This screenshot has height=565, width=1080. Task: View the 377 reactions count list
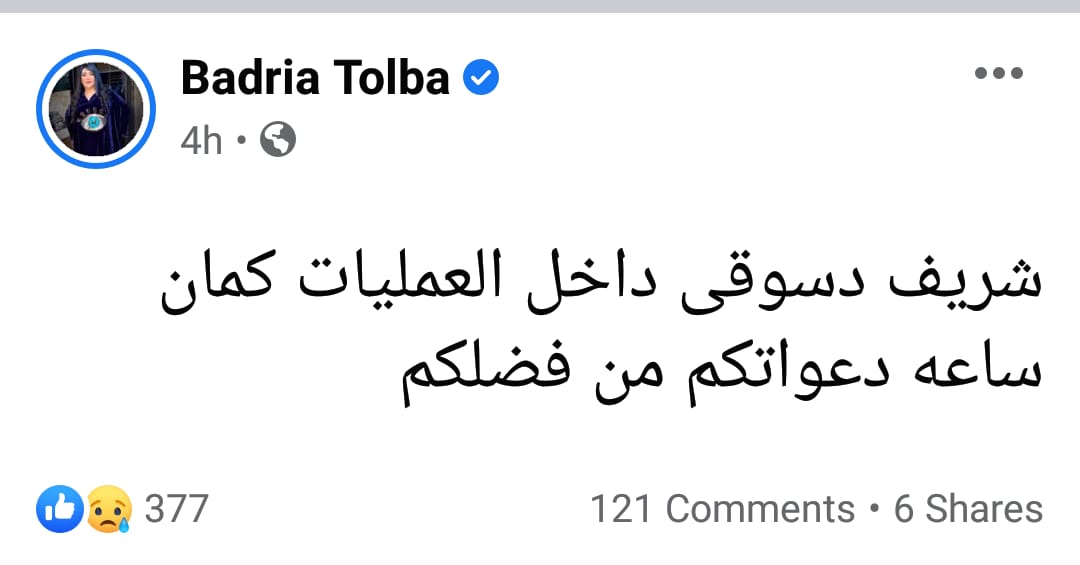(x=176, y=509)
